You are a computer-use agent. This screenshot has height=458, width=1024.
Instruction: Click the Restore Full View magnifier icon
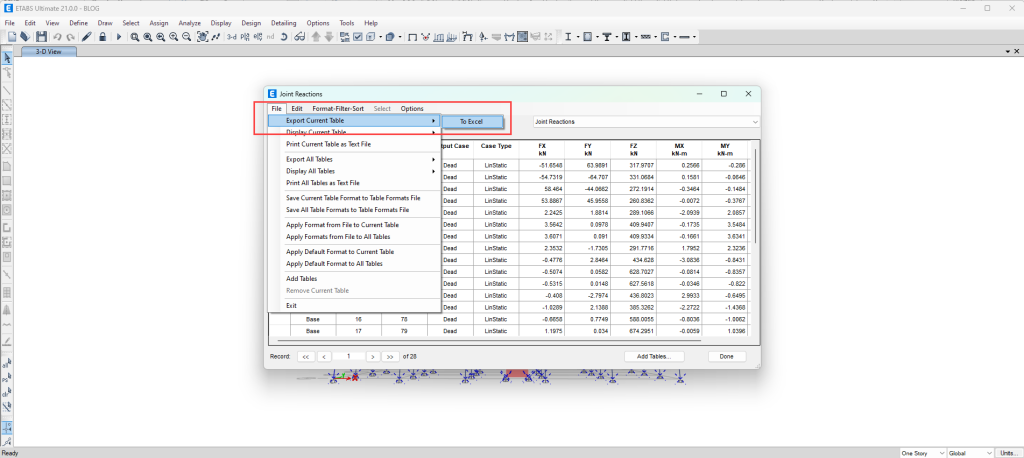pos(148,37)
